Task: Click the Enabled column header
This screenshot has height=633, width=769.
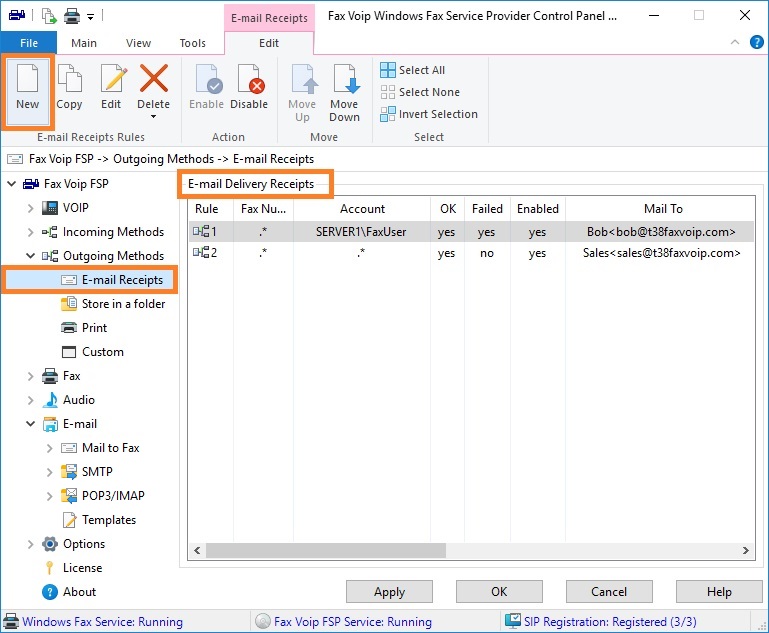Action: coord(538,209)
